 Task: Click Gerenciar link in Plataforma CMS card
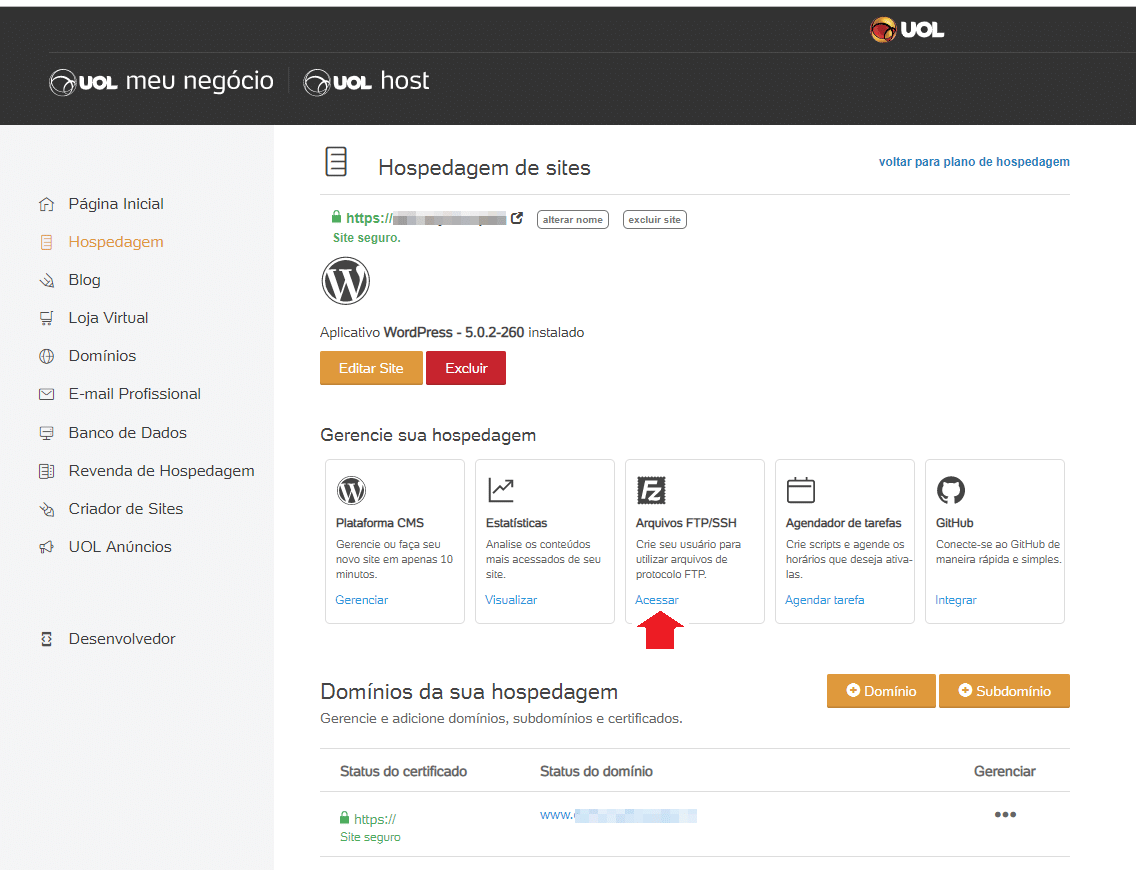coord(362,600)
